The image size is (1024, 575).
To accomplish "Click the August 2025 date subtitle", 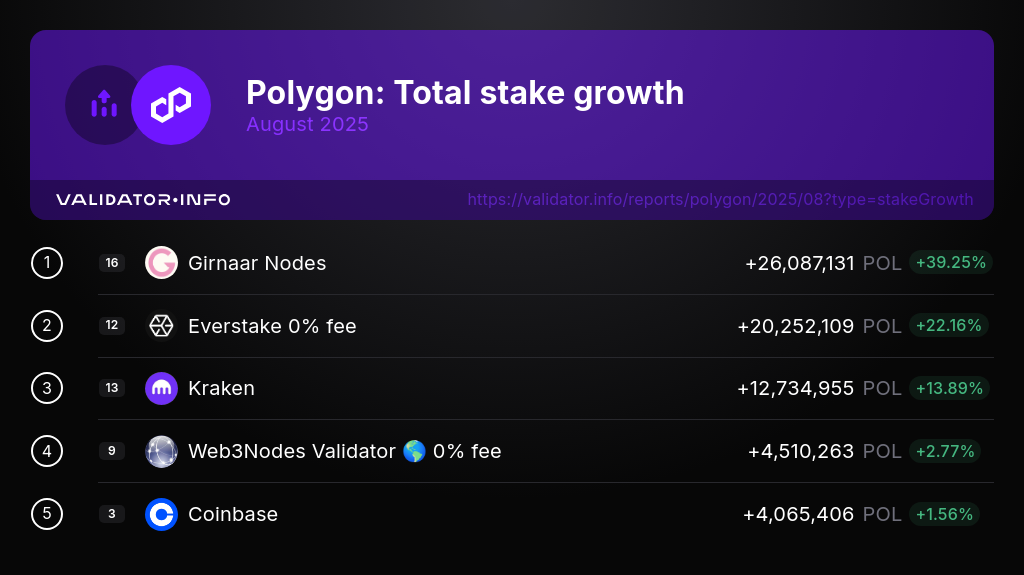I will [307, 125].
